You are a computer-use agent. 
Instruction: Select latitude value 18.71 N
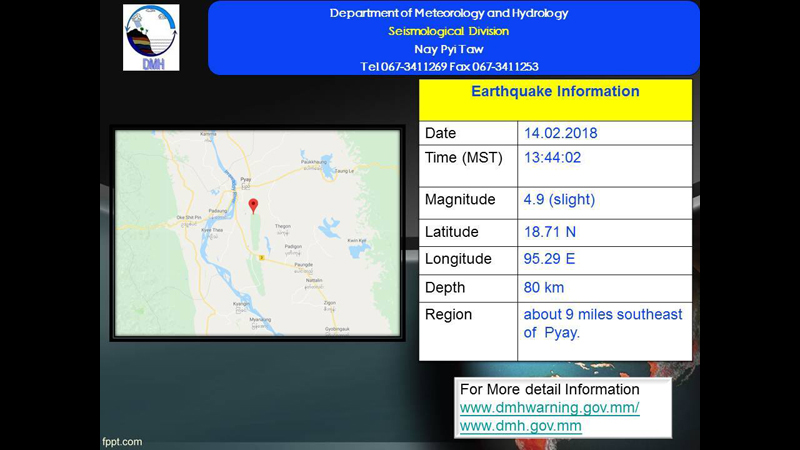[549, 232]
